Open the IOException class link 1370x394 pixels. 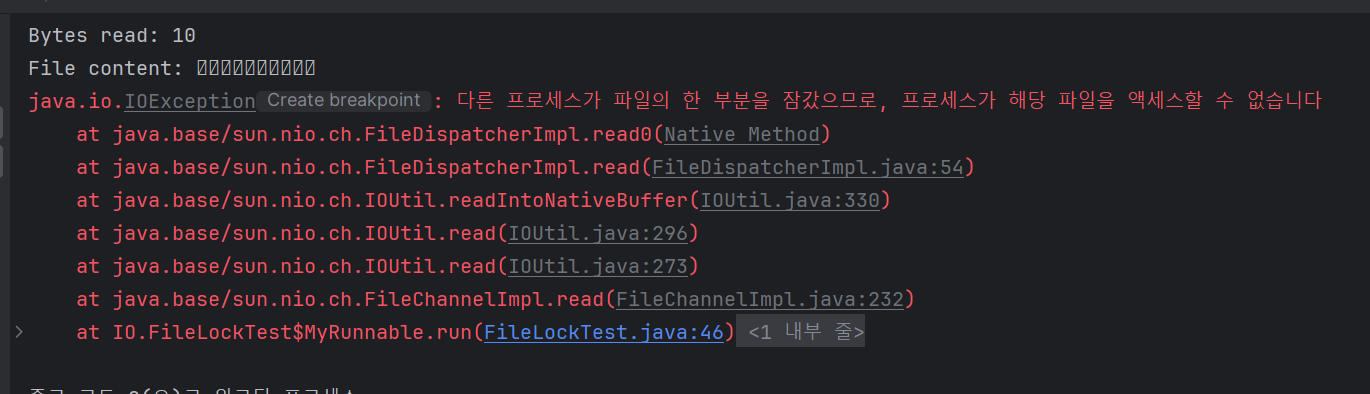click(190, 101)
